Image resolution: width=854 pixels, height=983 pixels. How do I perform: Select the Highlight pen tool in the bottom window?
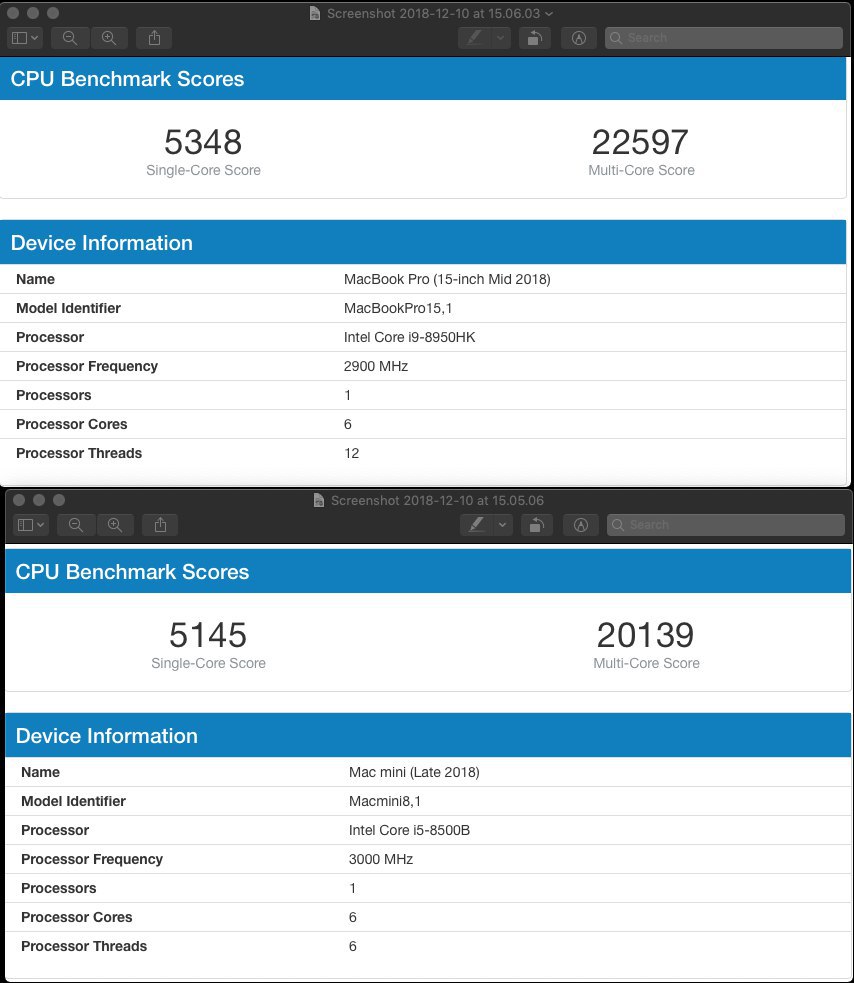coord(477,525)
